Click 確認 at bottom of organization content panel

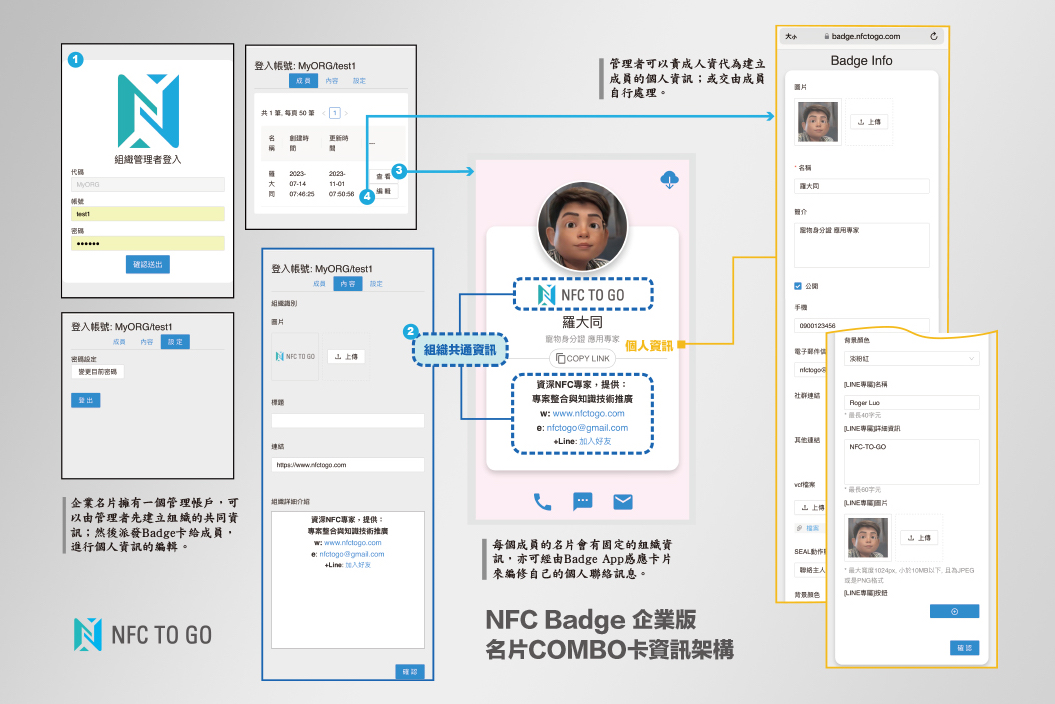(x=410, y=672)
